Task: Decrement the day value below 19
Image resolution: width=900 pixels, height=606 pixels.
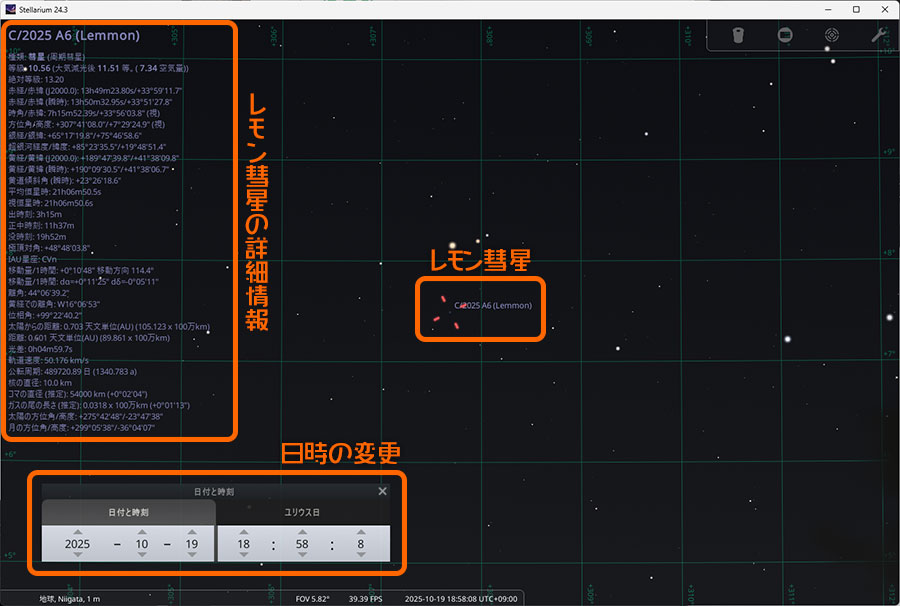Action: pyautogui.click(x=192, y=555)
